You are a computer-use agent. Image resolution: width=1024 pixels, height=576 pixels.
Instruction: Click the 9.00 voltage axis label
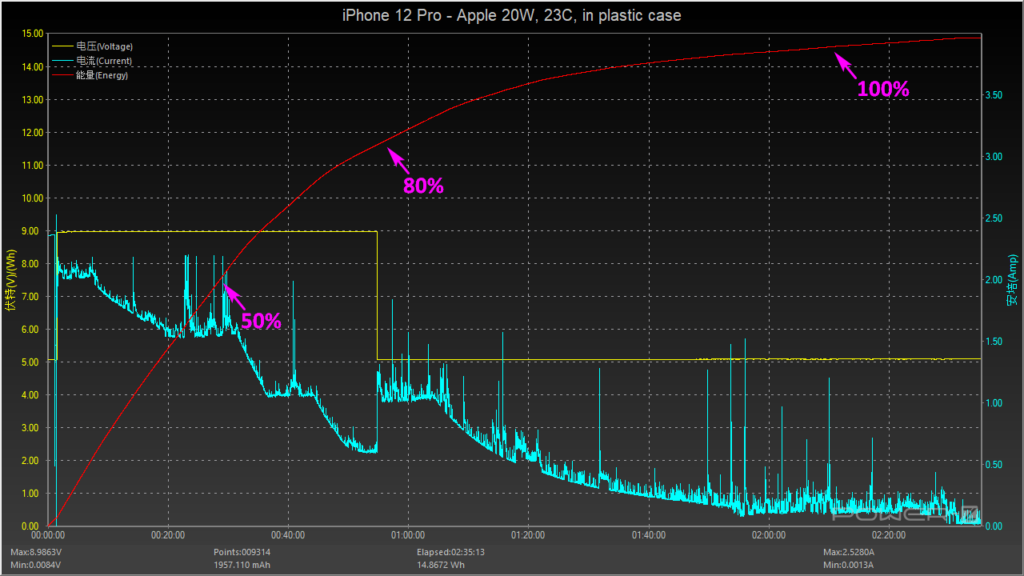click(30, 231)
